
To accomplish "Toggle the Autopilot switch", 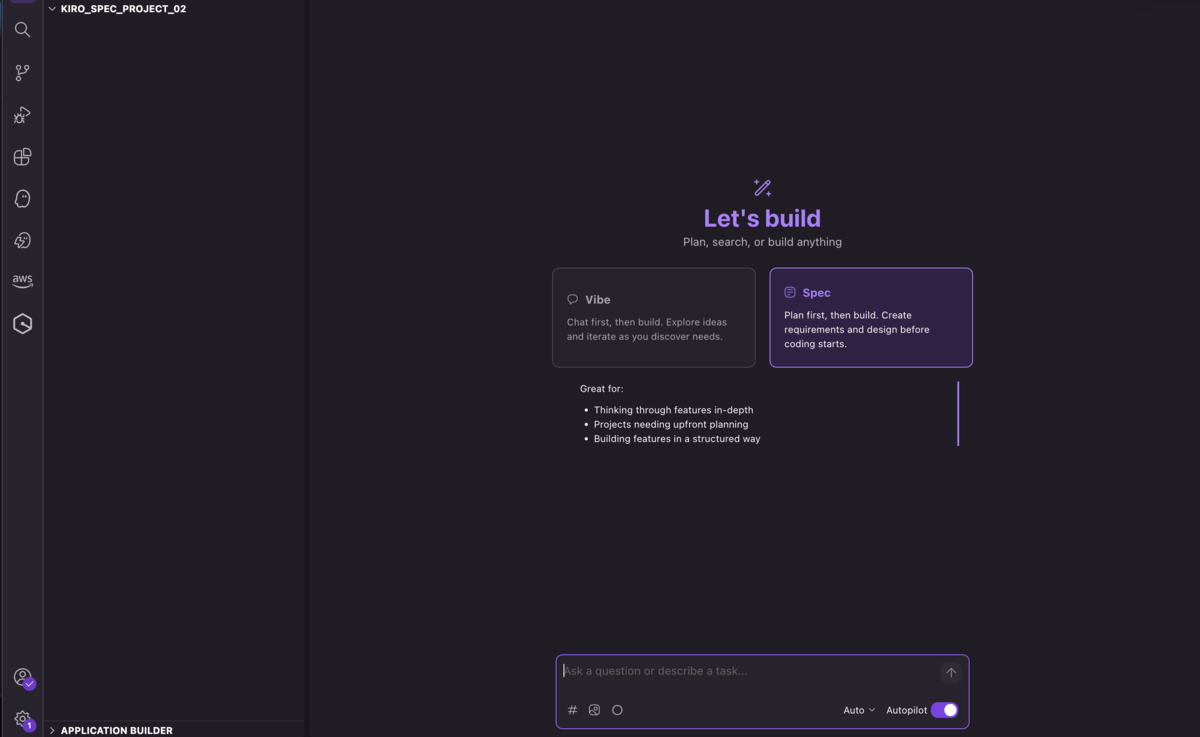I will [944, 710].
